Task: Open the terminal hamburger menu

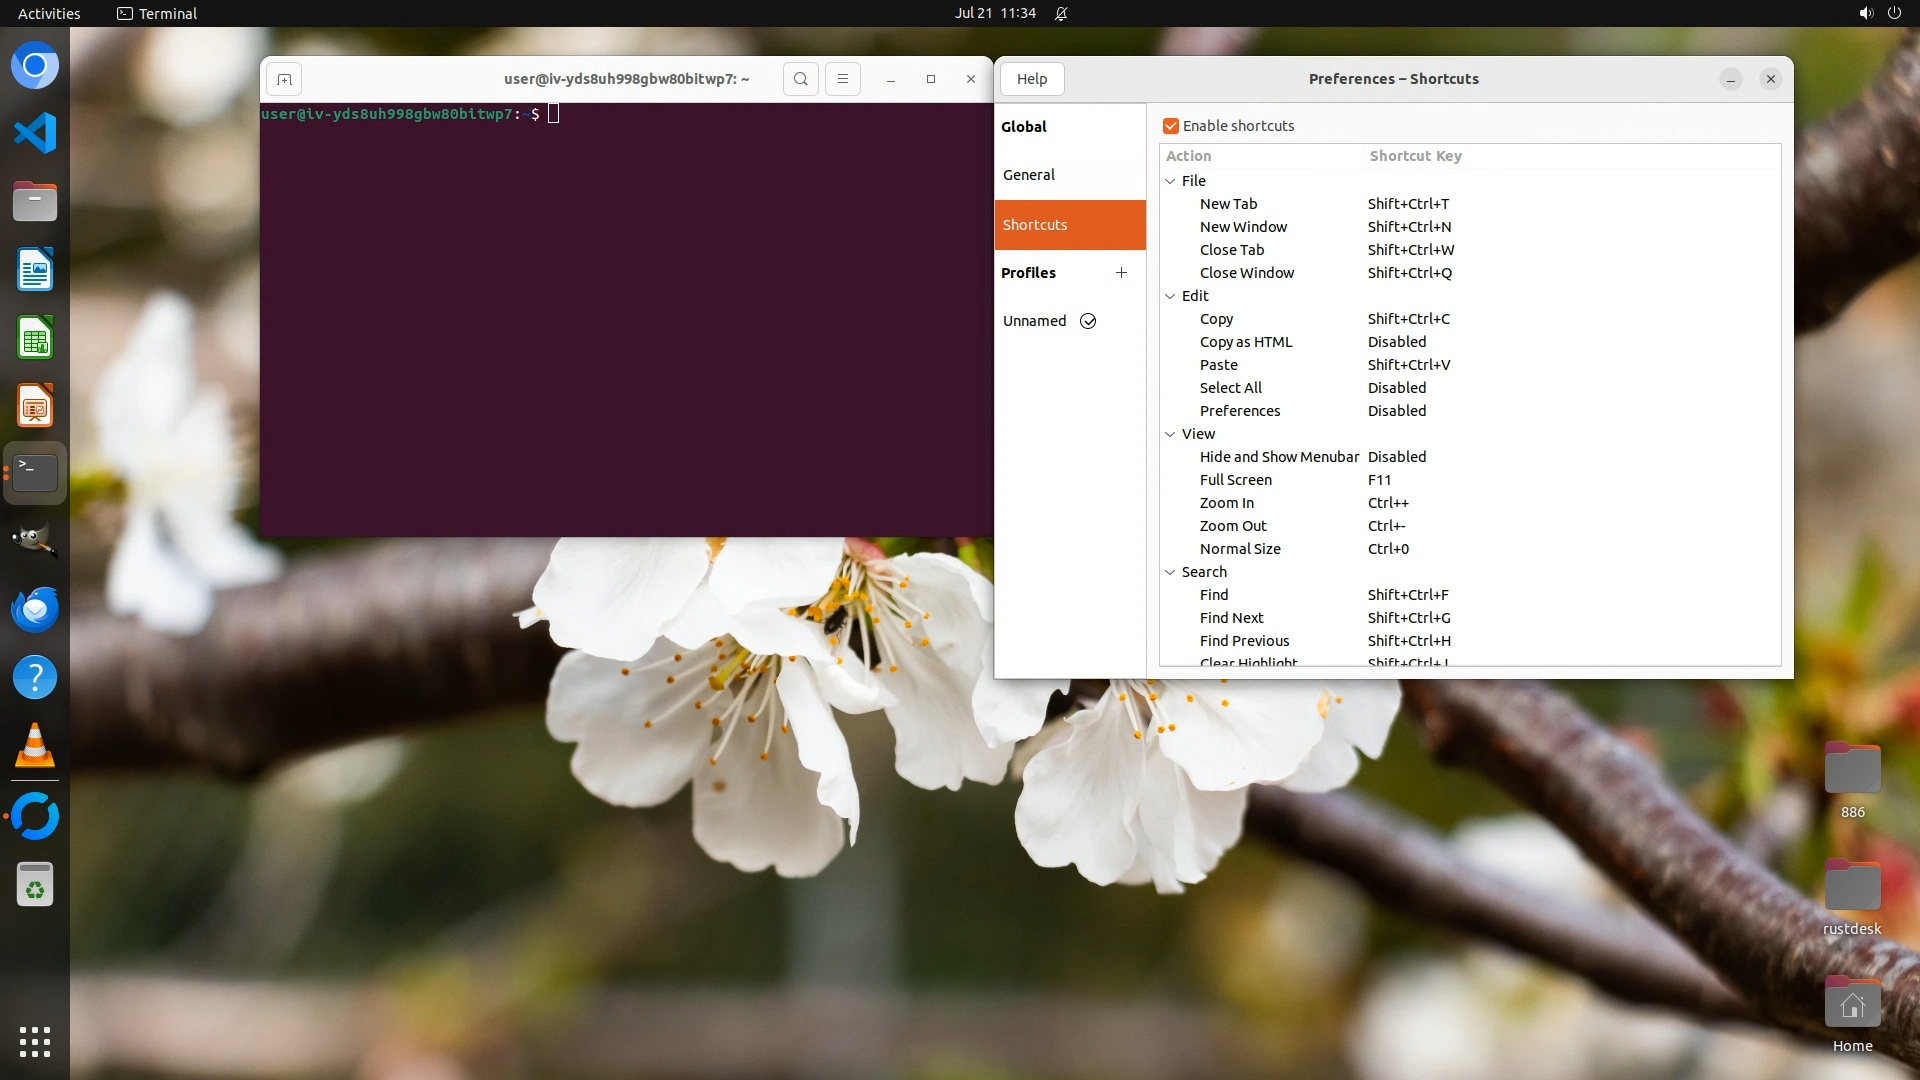Action: [842, 79]
